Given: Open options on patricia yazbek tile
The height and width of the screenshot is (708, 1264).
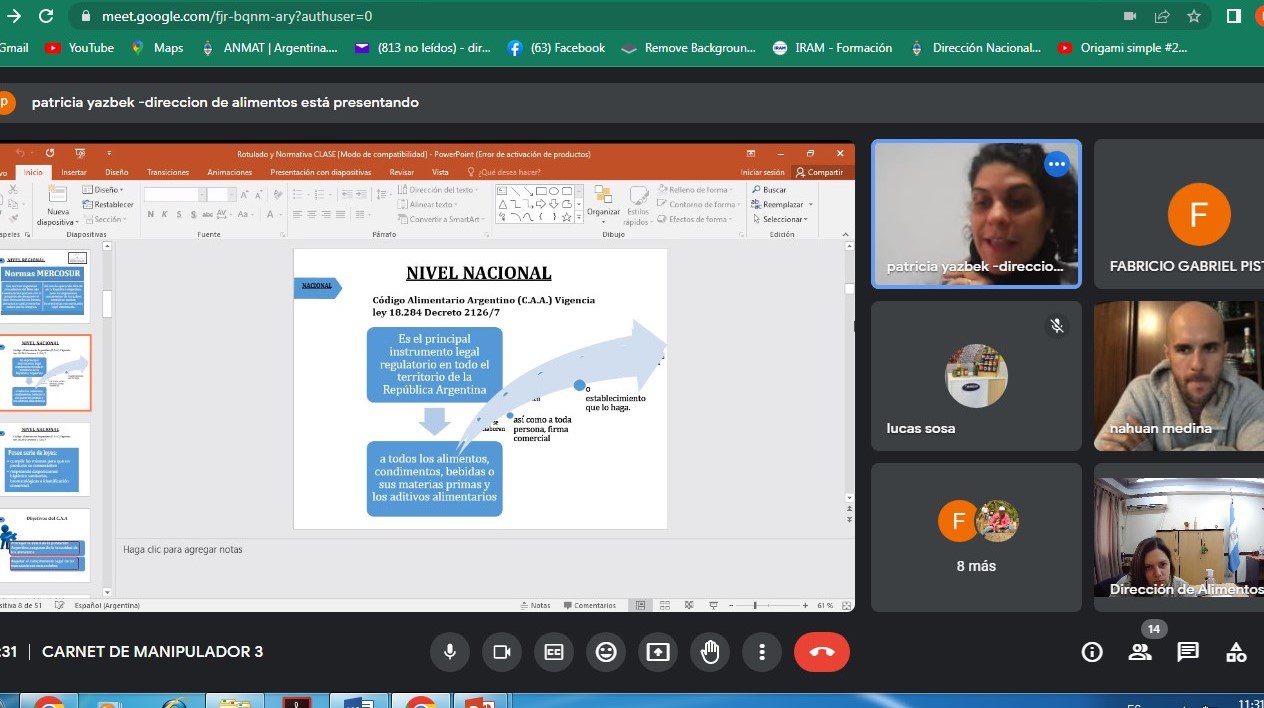Looking at the screenshot, I should (x=1056, y=164).
